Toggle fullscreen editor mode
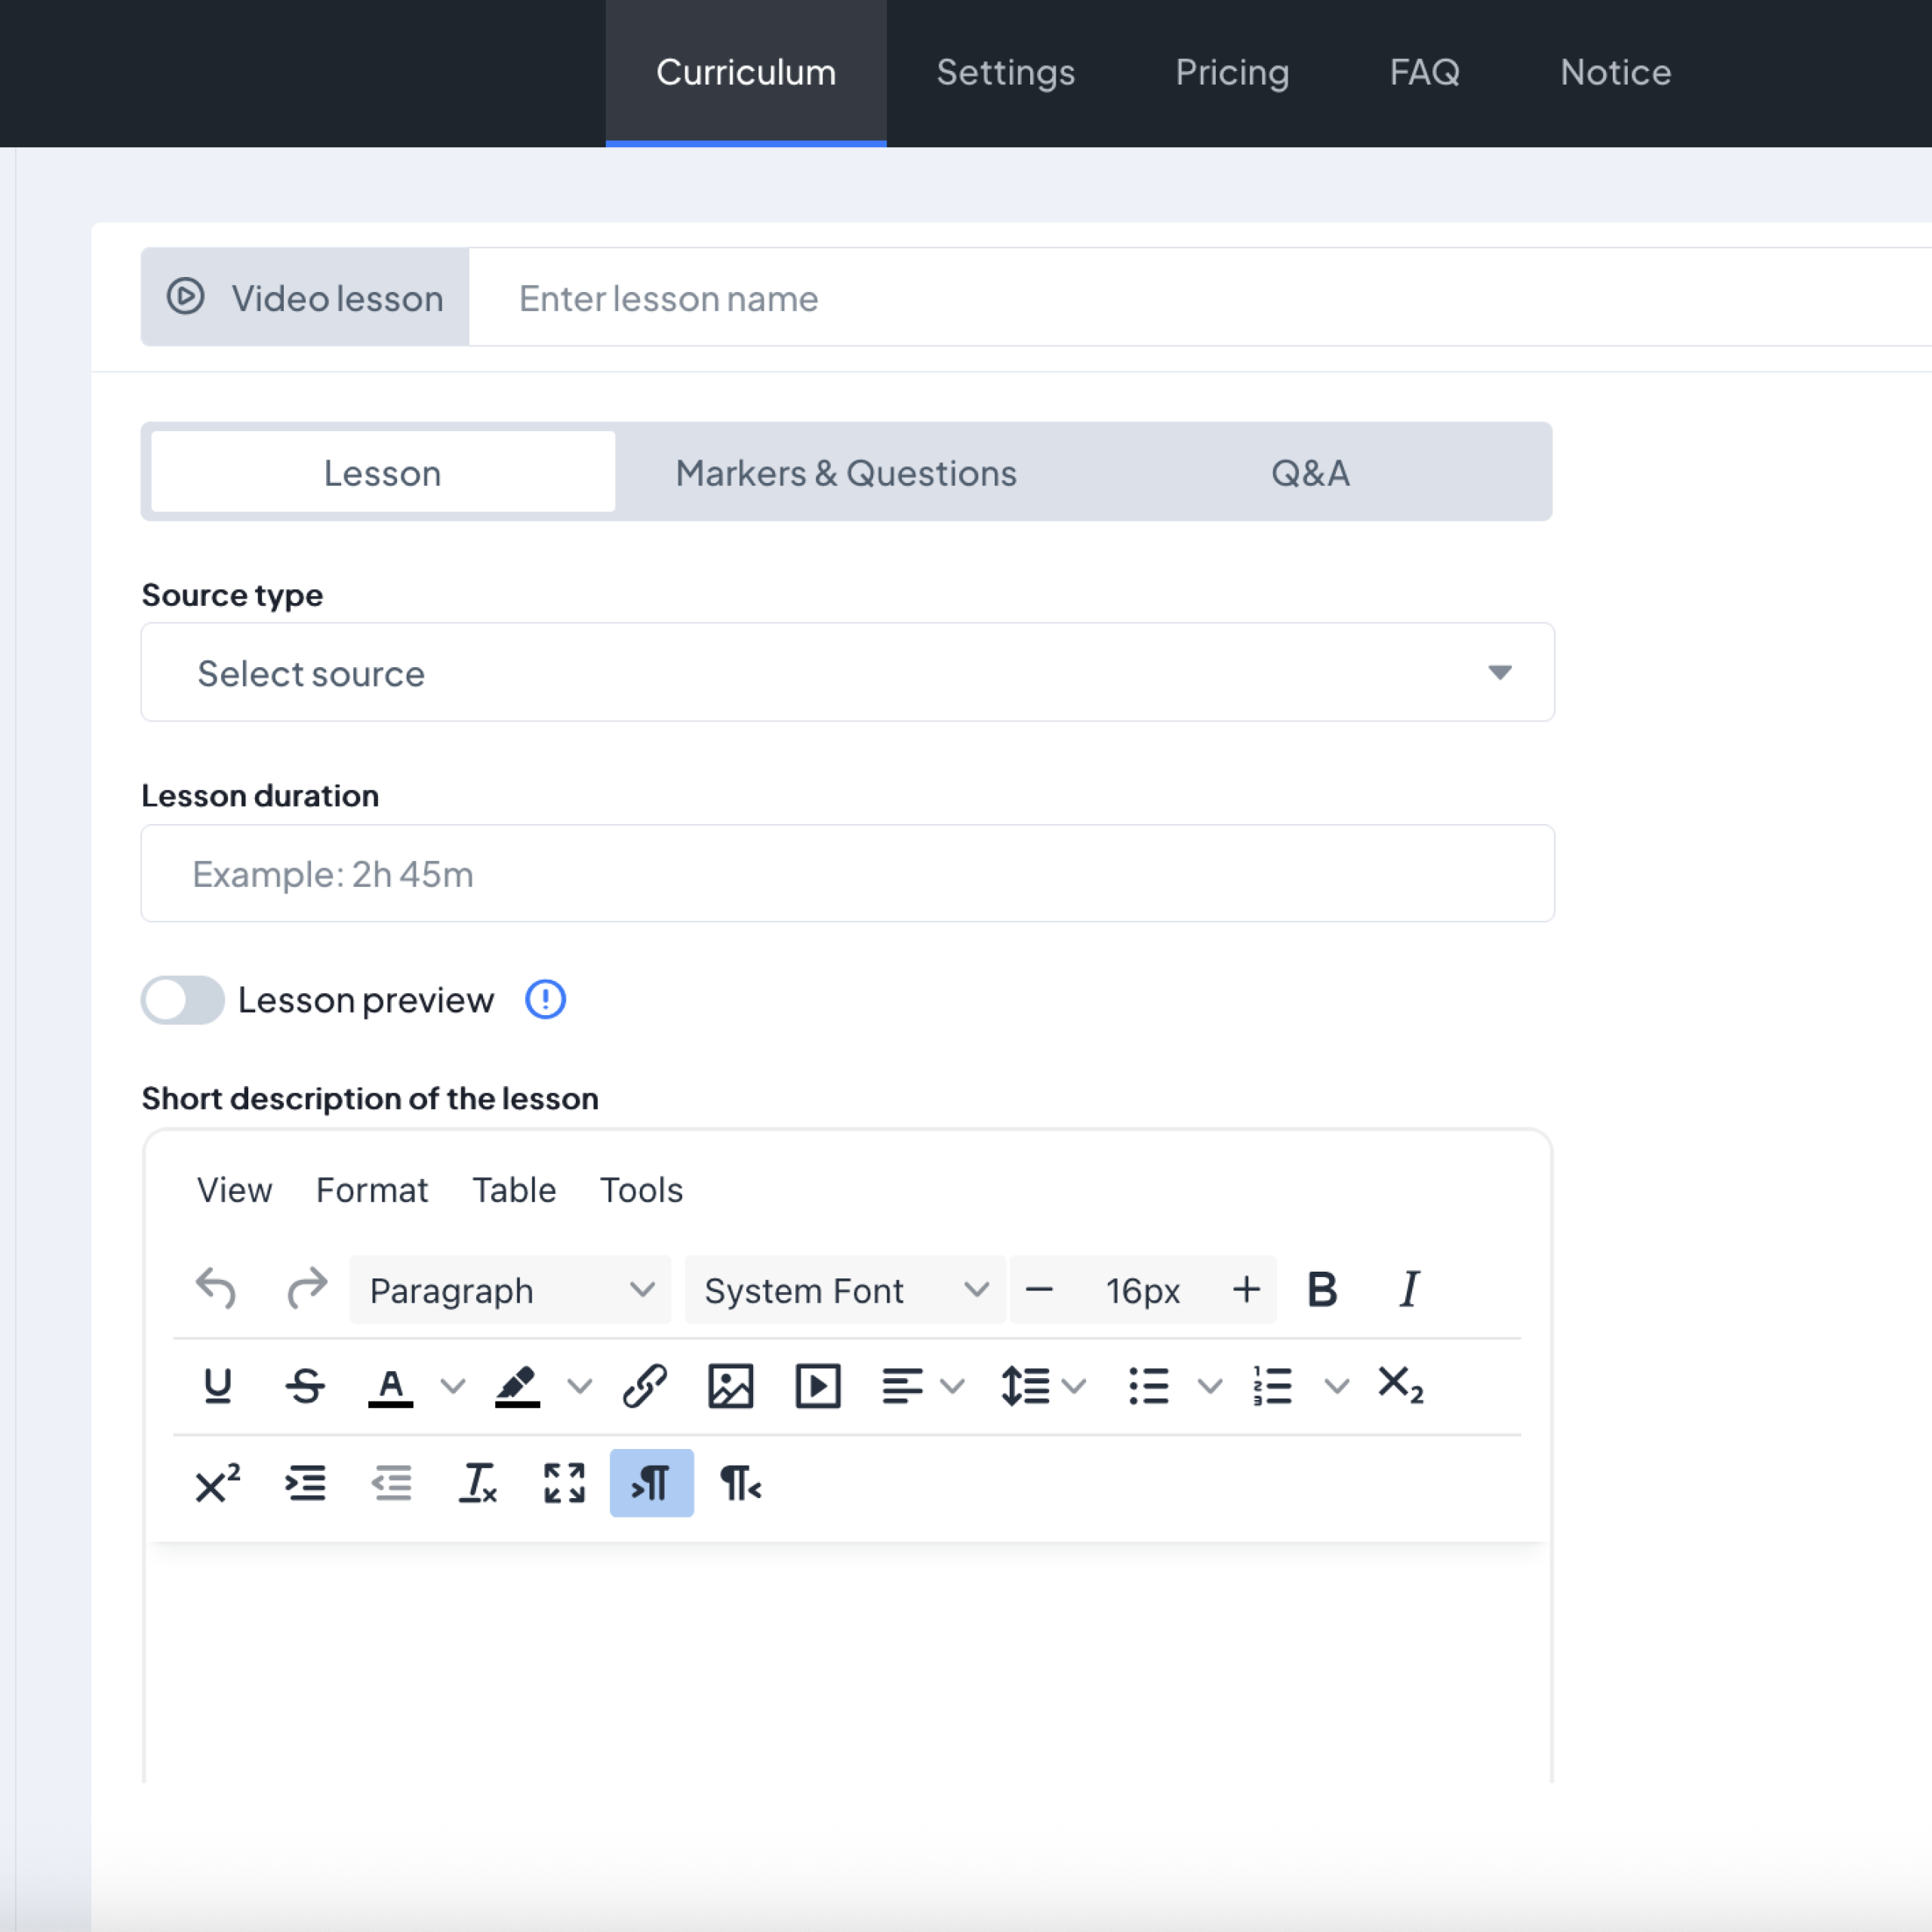This screenshot has height=1932, width=1932. coord(564,1483)
